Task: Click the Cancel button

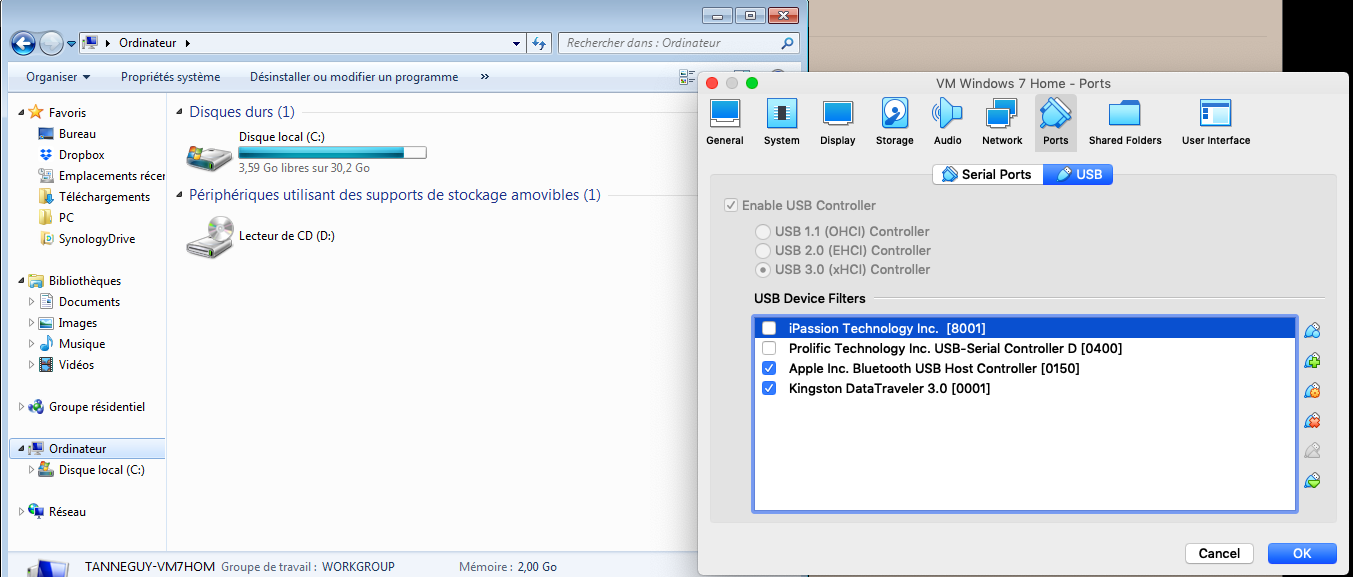Action: pos(1219,553)
